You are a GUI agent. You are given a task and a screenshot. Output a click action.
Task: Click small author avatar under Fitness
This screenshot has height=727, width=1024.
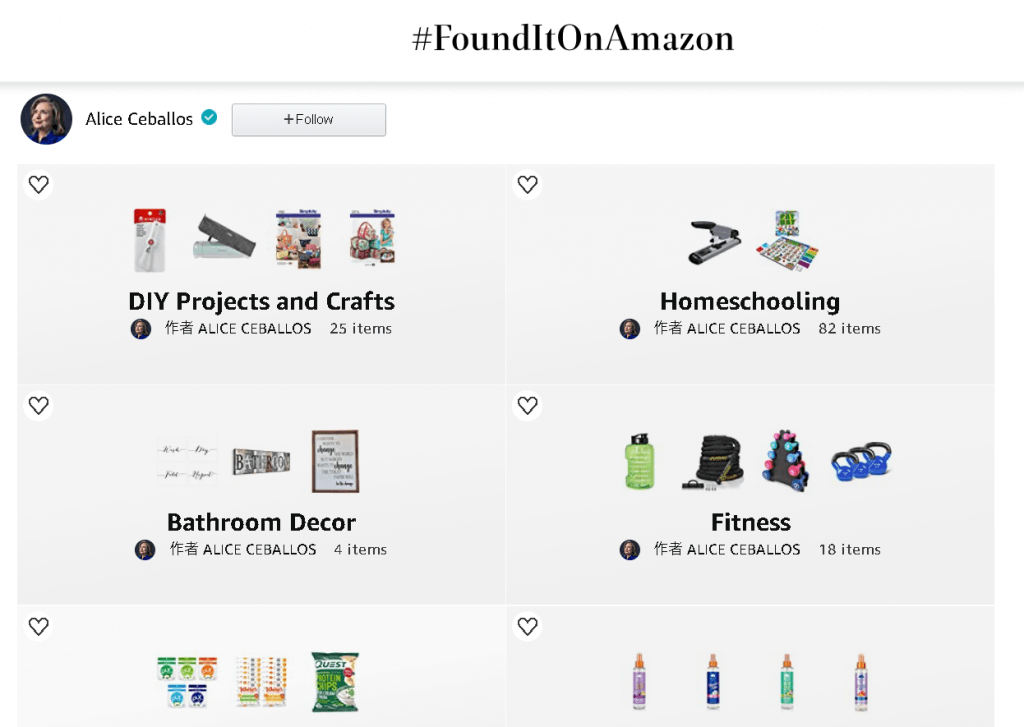(x=629, y=549)
